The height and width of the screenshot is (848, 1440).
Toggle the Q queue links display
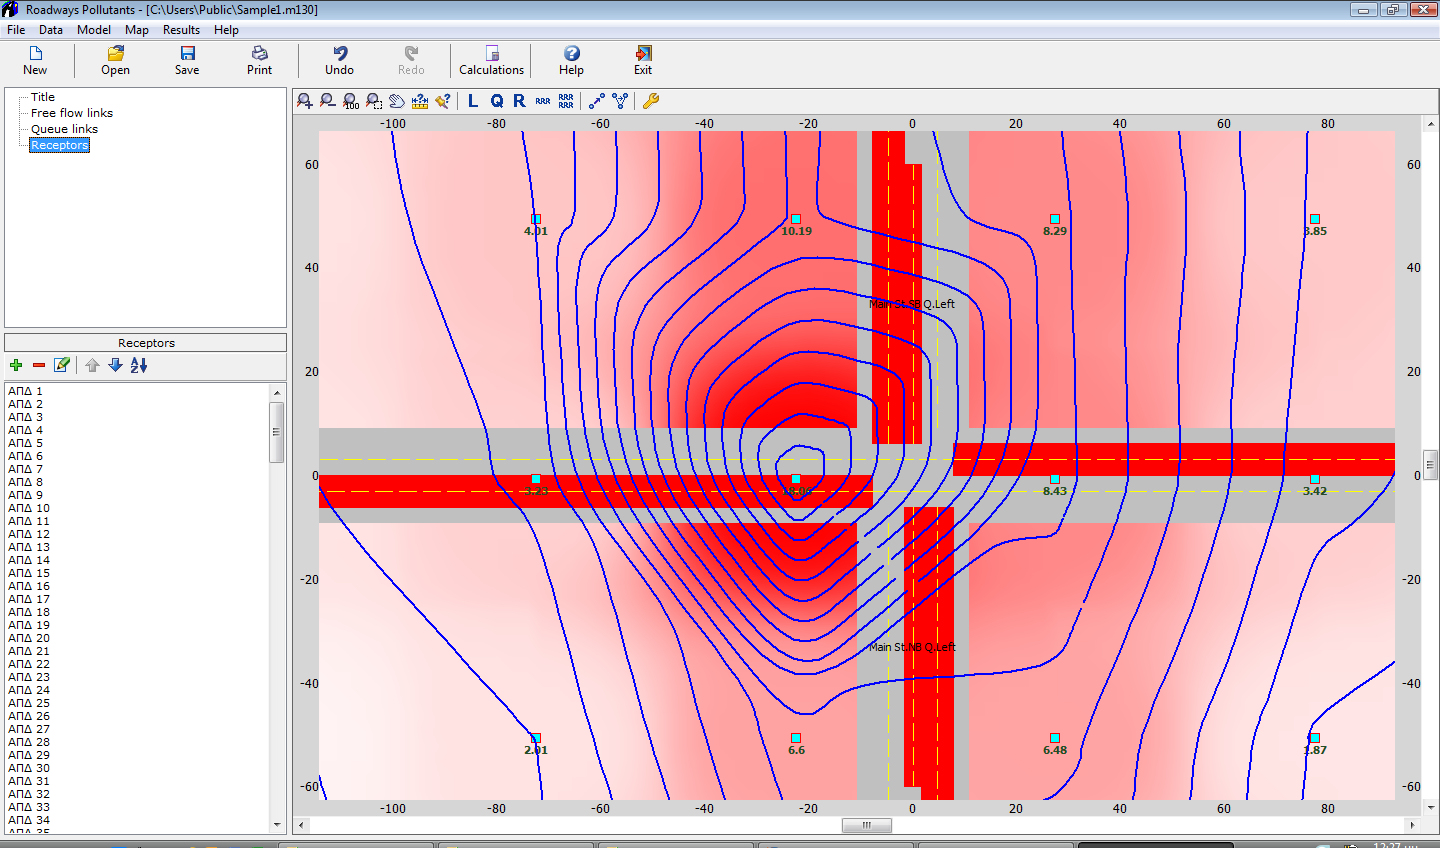pos(496,101)
